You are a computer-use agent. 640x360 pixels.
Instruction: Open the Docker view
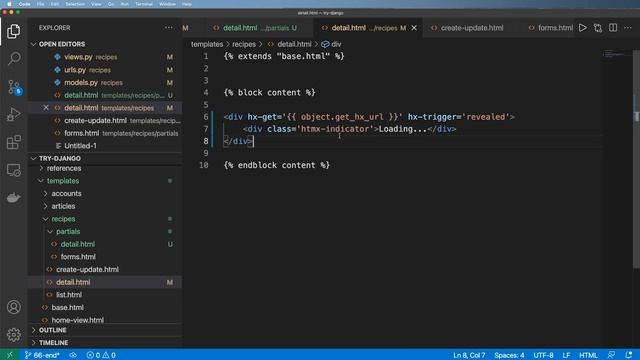[13, 198]
